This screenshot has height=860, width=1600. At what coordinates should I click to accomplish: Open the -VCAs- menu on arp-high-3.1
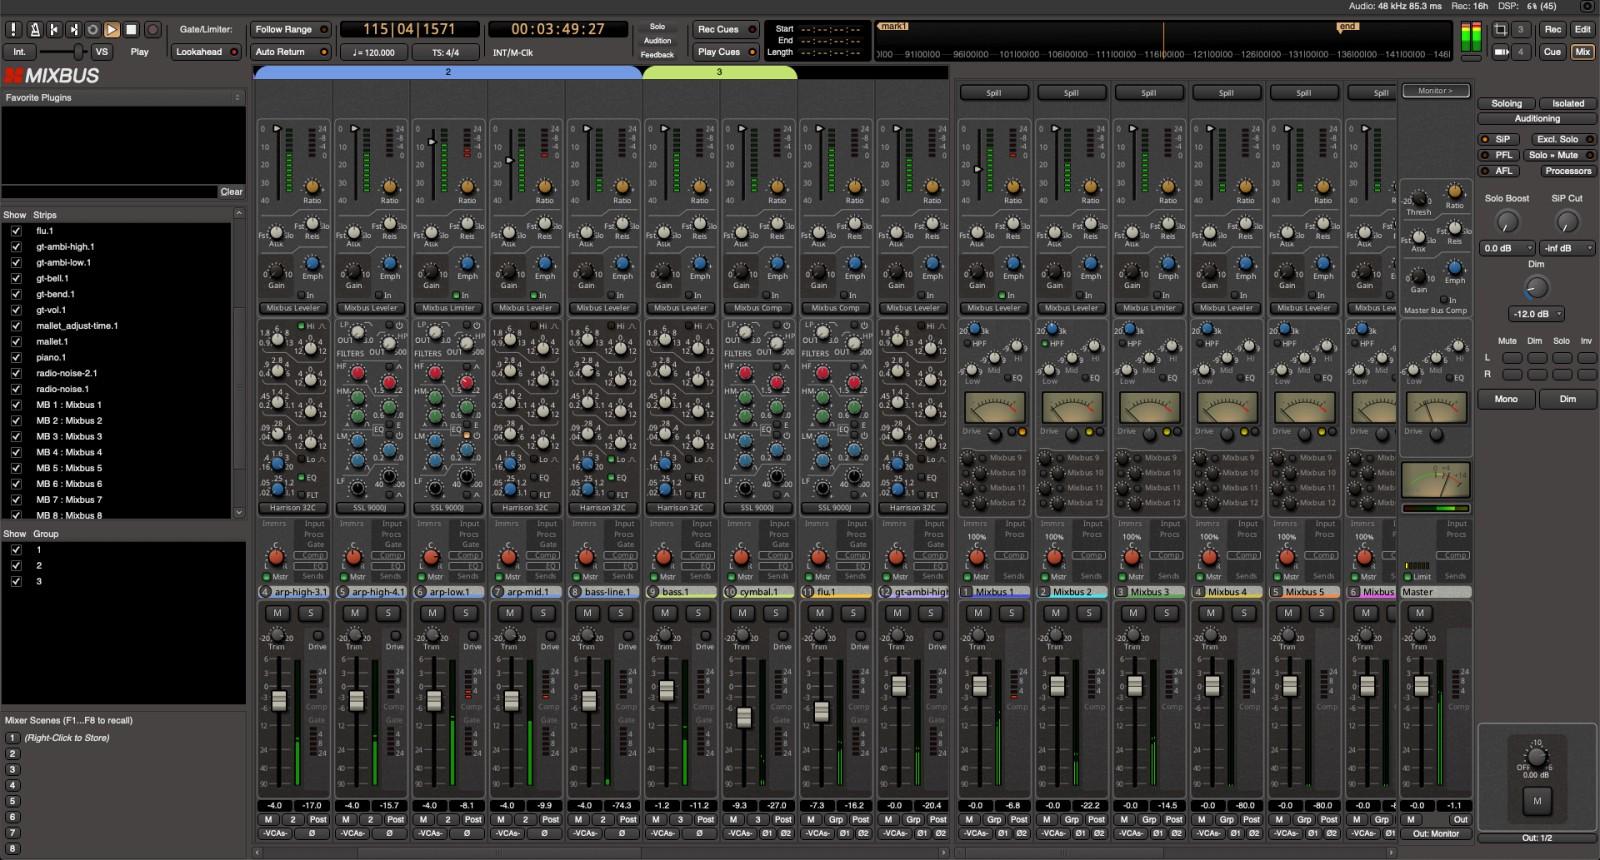click(x=276, y=833)
